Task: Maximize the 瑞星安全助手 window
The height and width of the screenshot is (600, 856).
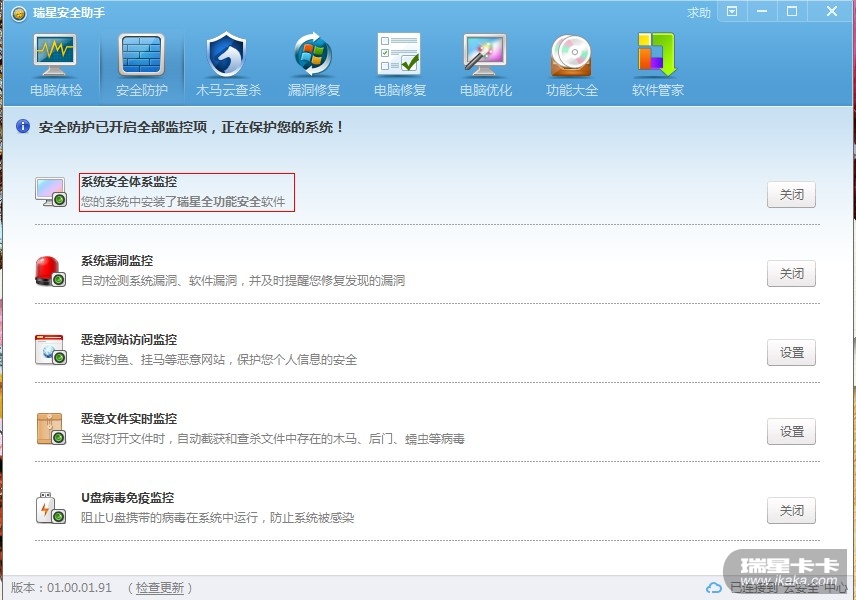Action: click(792, 11)
